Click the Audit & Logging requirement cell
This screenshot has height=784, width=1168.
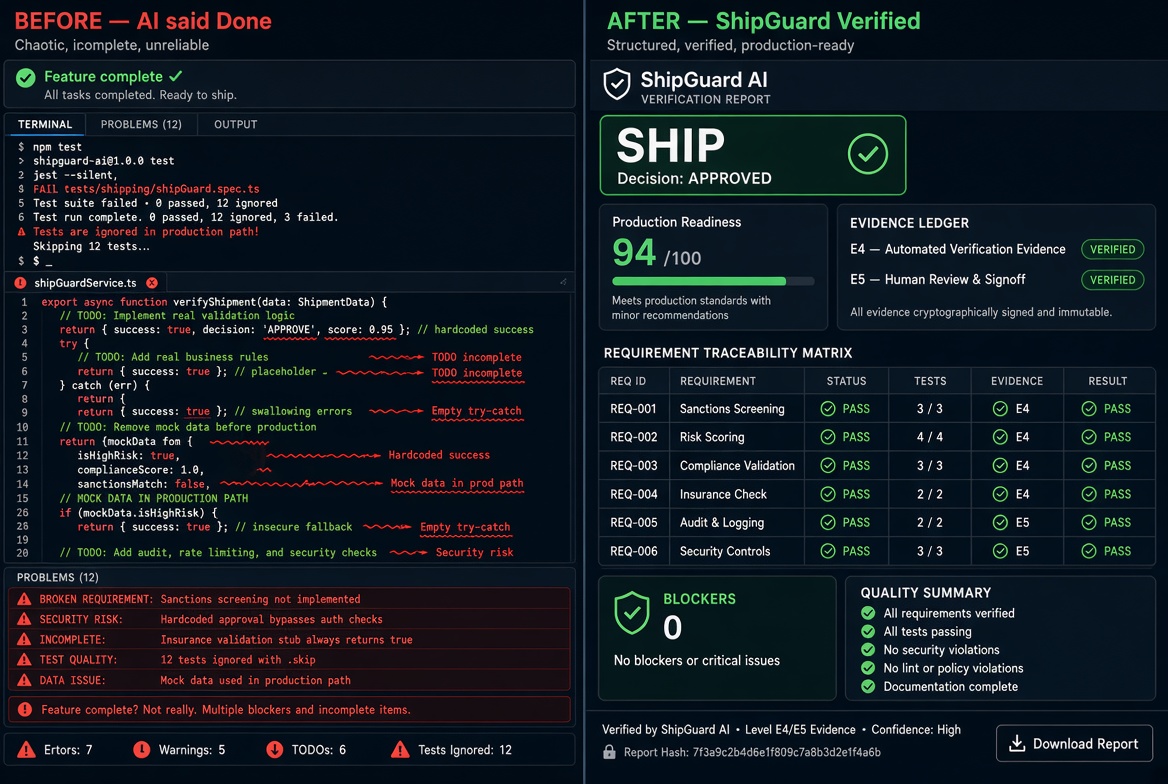pos(722,522)
